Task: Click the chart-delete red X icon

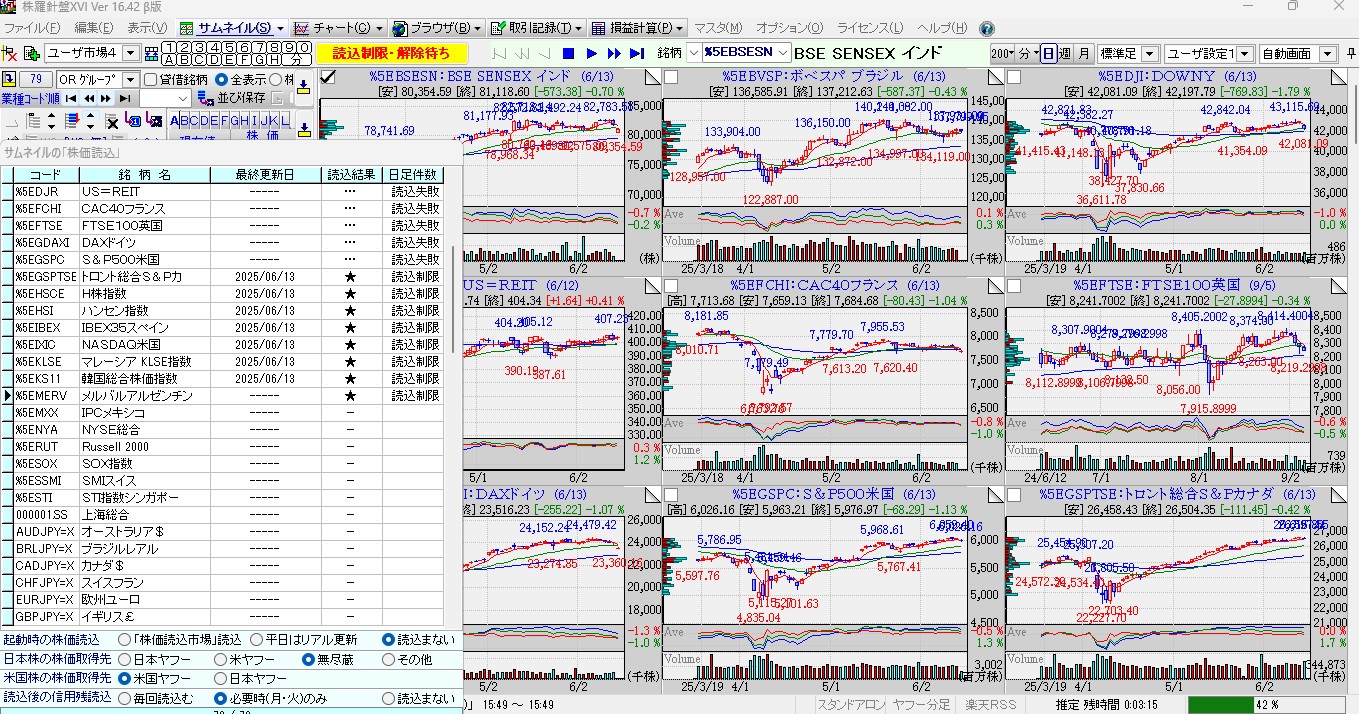Action: pos(9,53)
